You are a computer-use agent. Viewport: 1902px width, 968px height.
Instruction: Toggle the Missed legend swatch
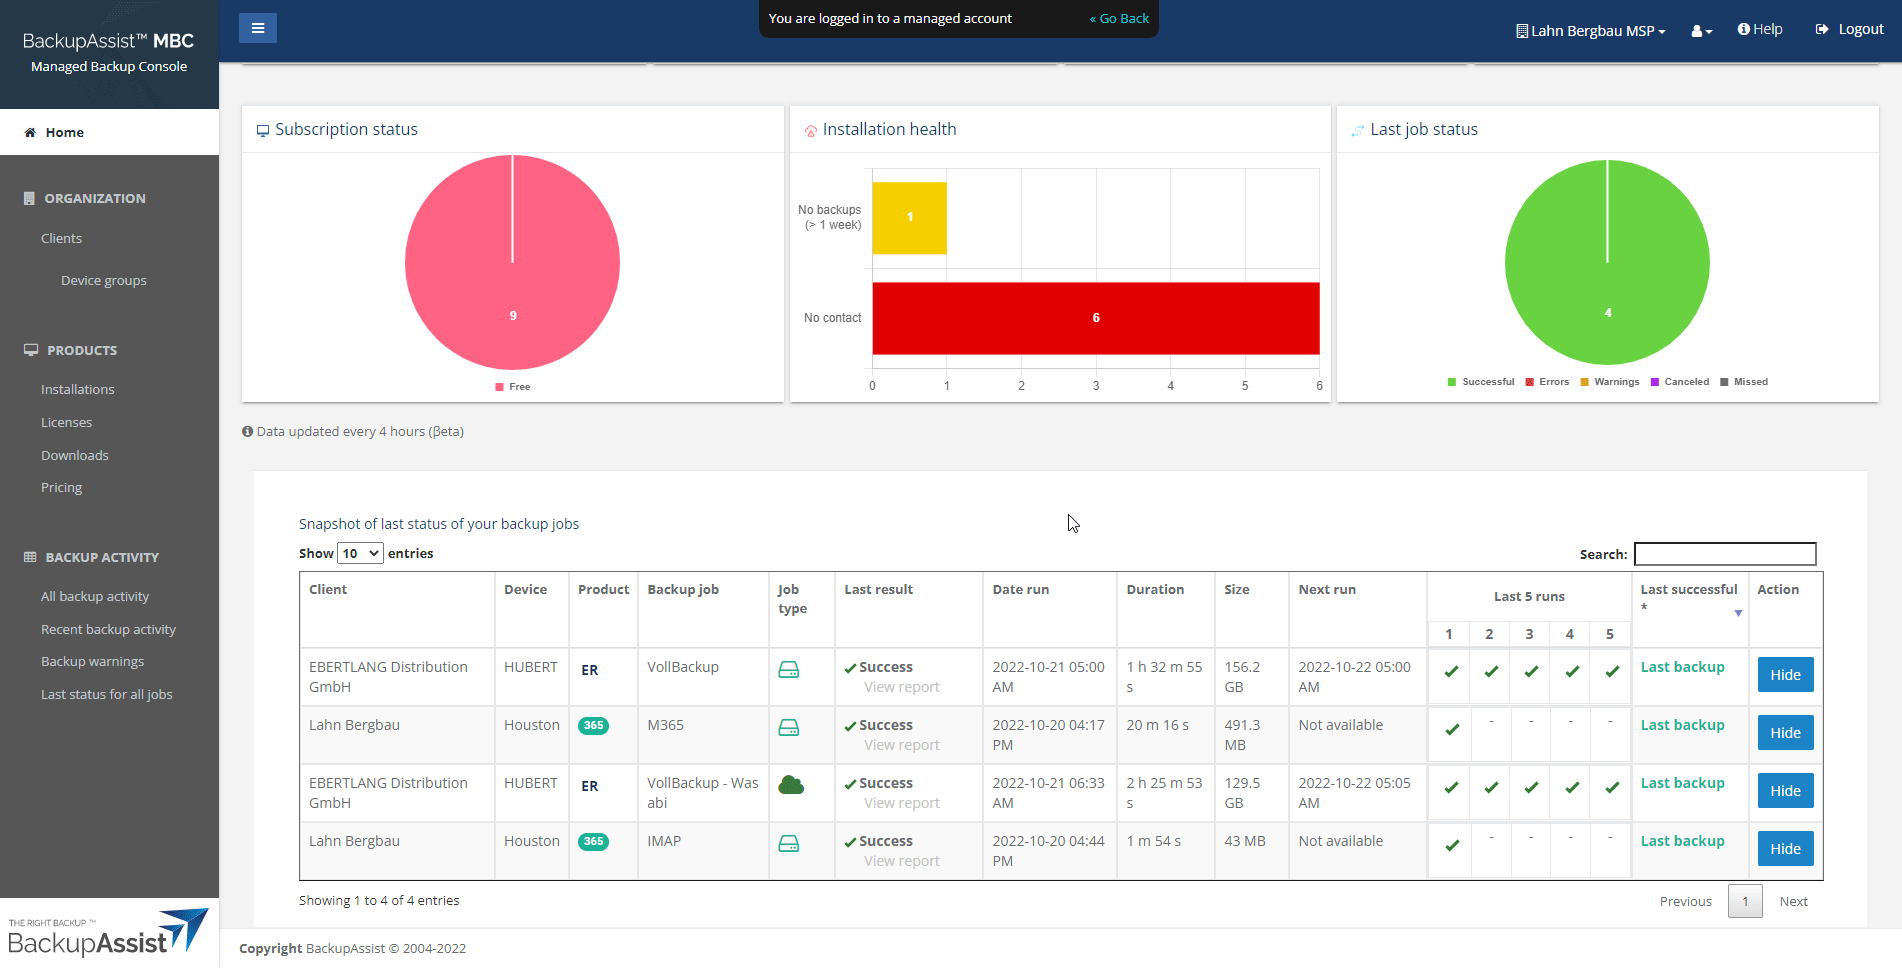coord(1725,382)
